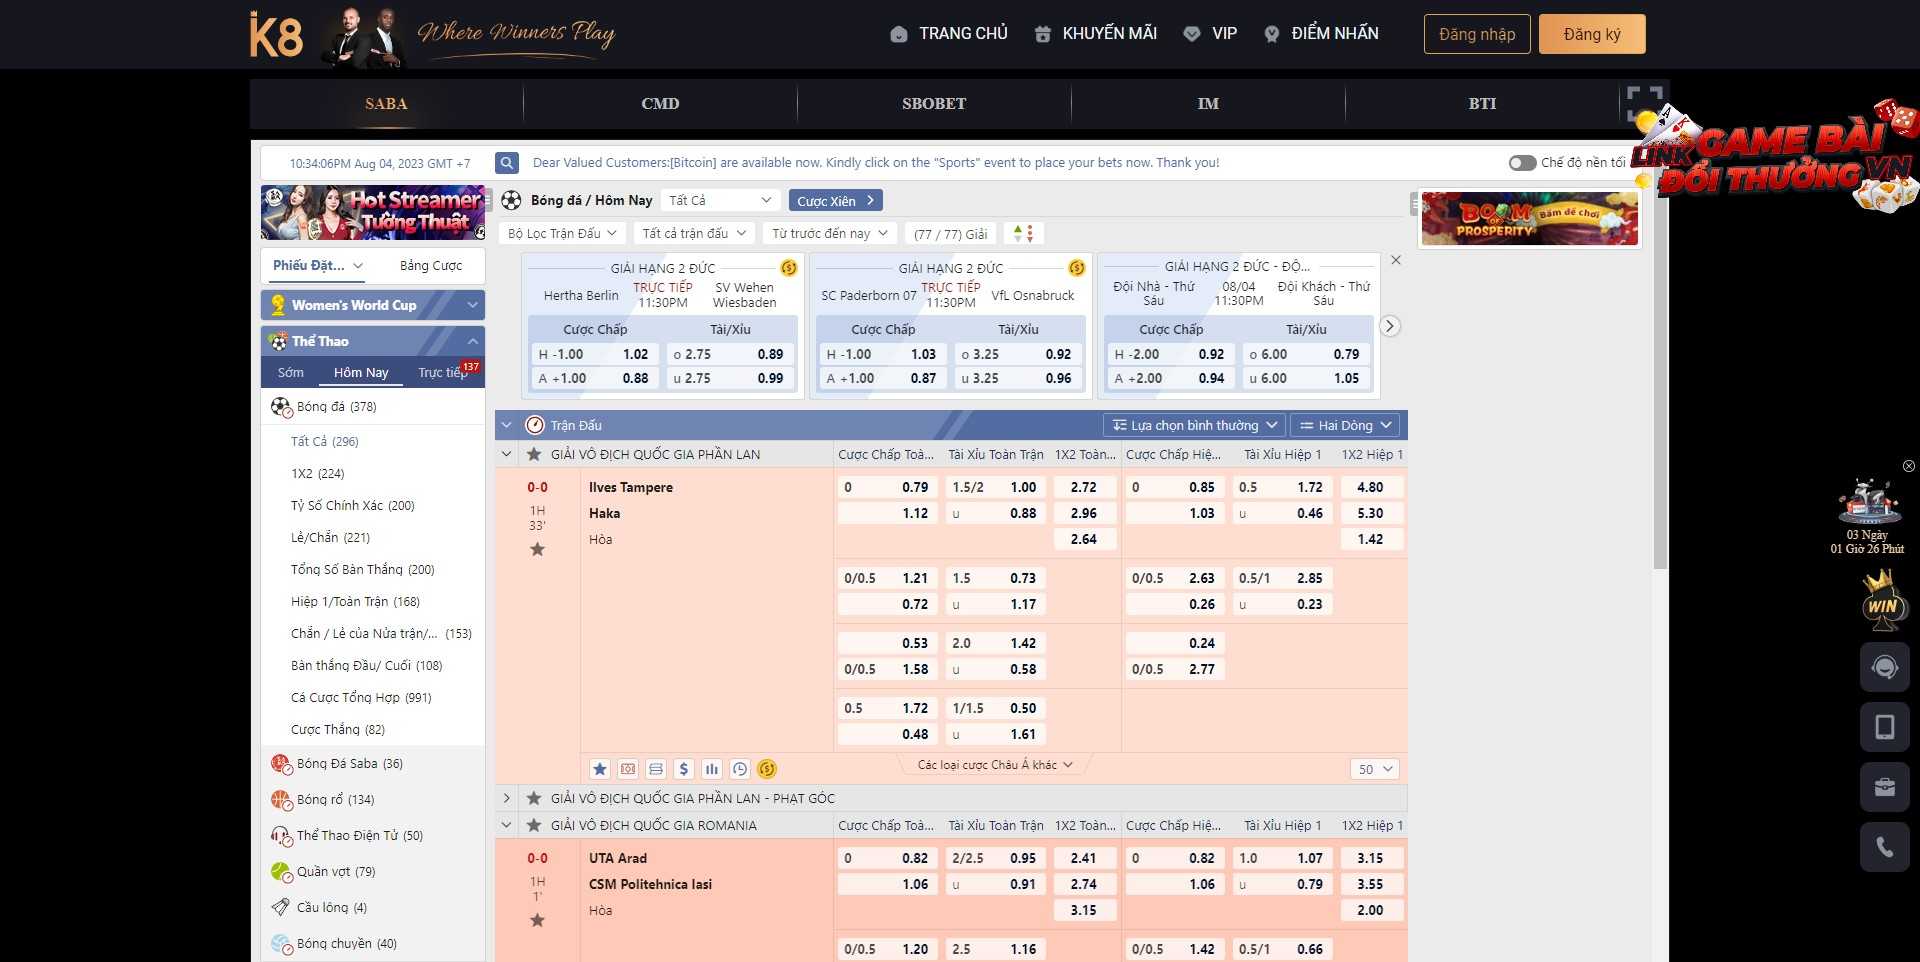Click the clock history icon
This screenshot has height=962, width=1920.
click(740, 769)
